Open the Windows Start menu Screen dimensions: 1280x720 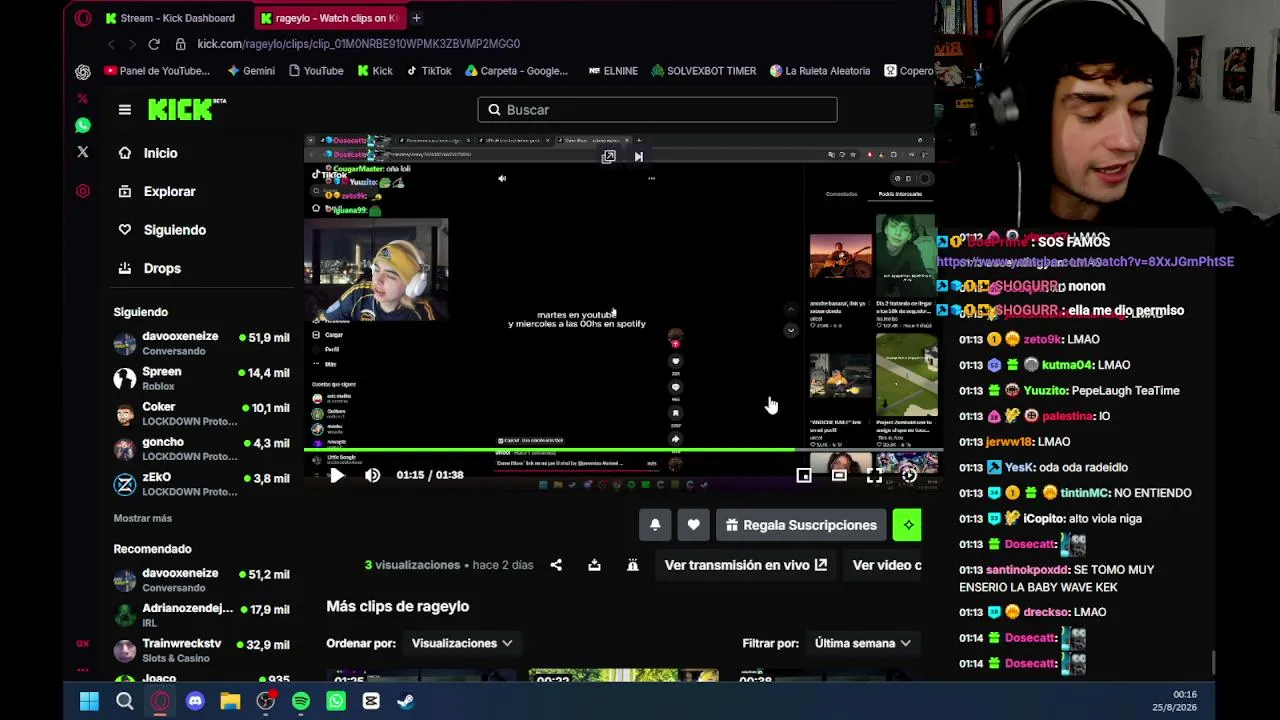89,701
